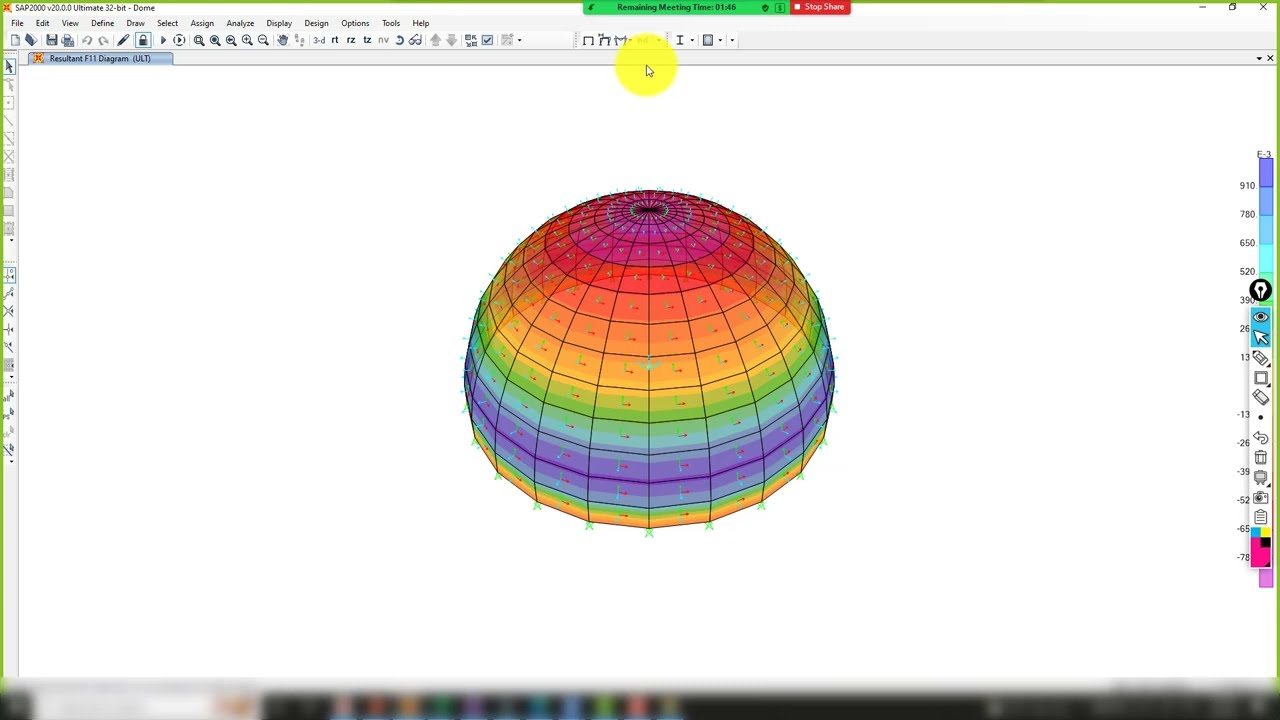The height and width of the screenshot is (720, 1280).
Task: Set the rt plane view
Action: pos(335,40)
